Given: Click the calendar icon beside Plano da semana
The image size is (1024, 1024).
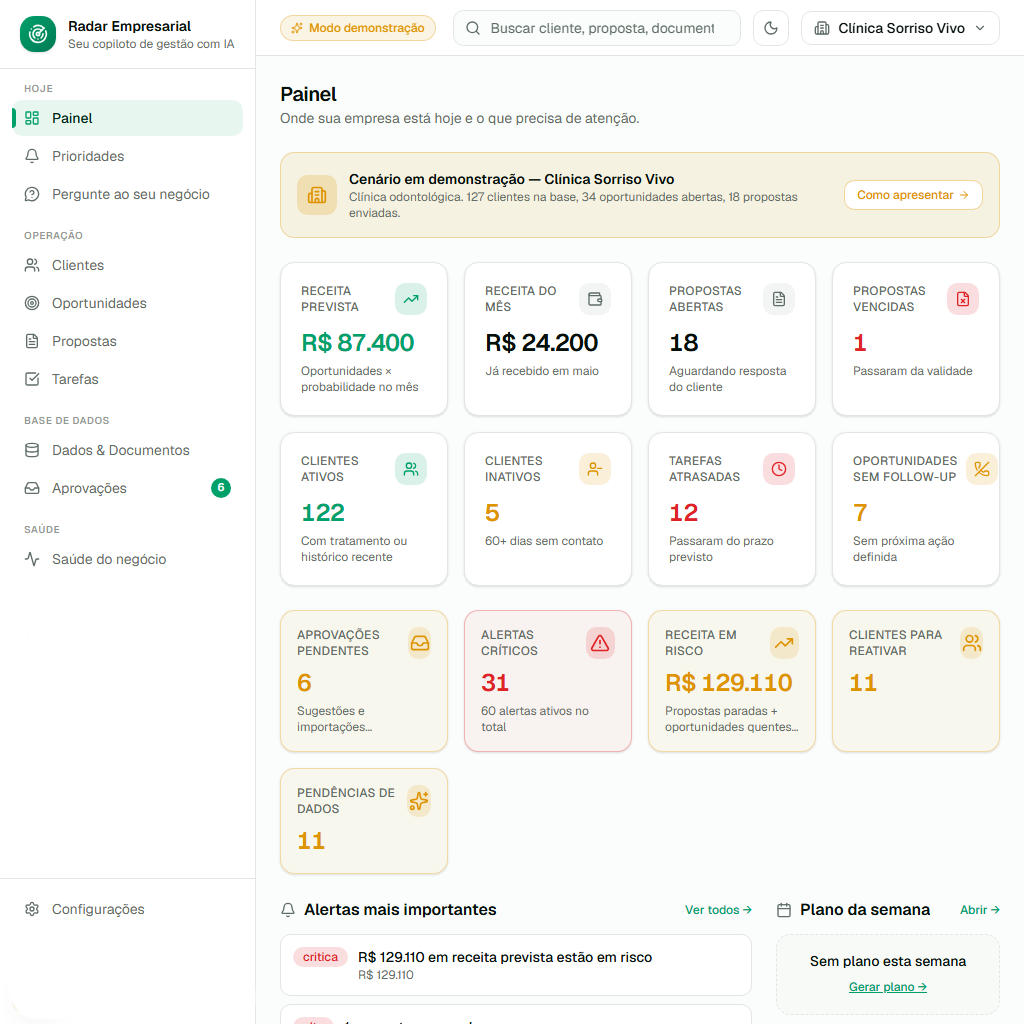Looking at the screenshot, I should pos(784,910).
